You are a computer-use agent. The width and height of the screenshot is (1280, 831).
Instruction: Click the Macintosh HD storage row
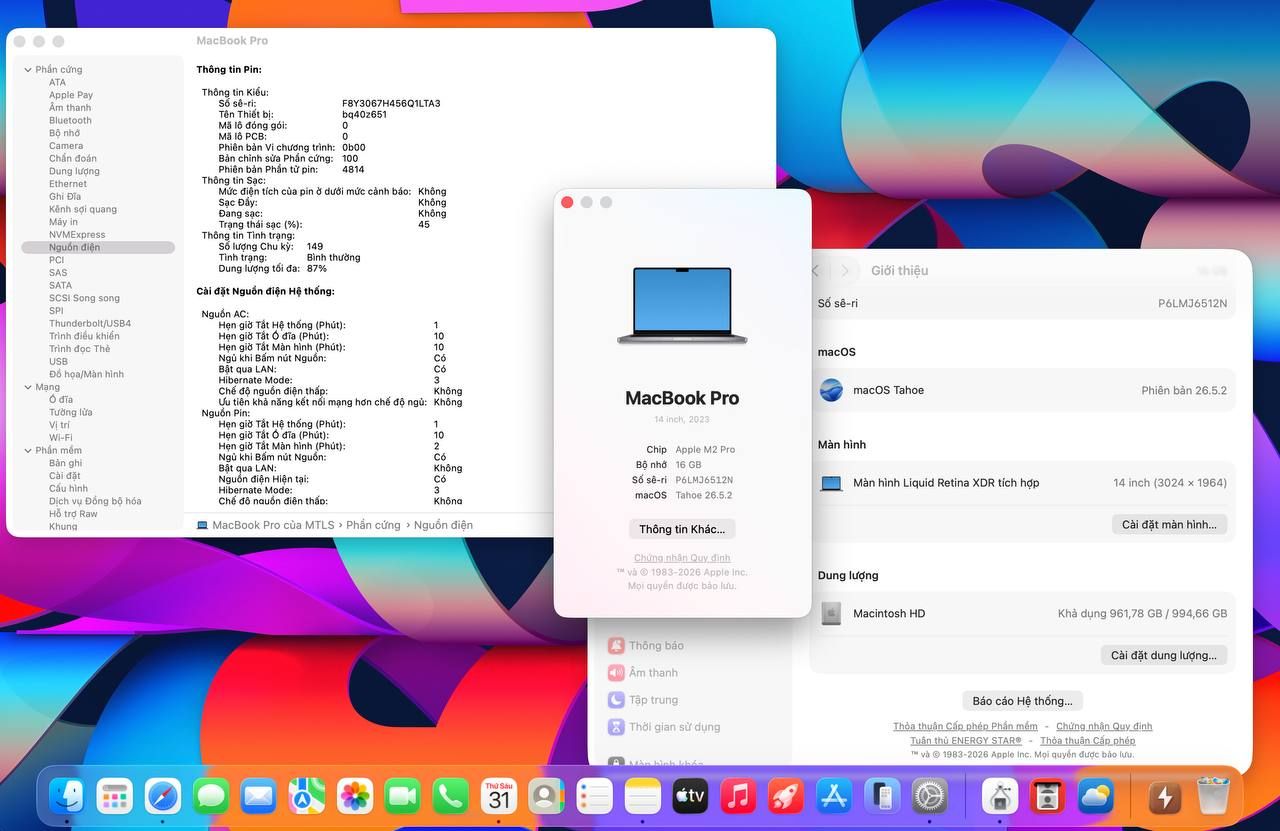pyautogui.click(x=1022, y=614)
